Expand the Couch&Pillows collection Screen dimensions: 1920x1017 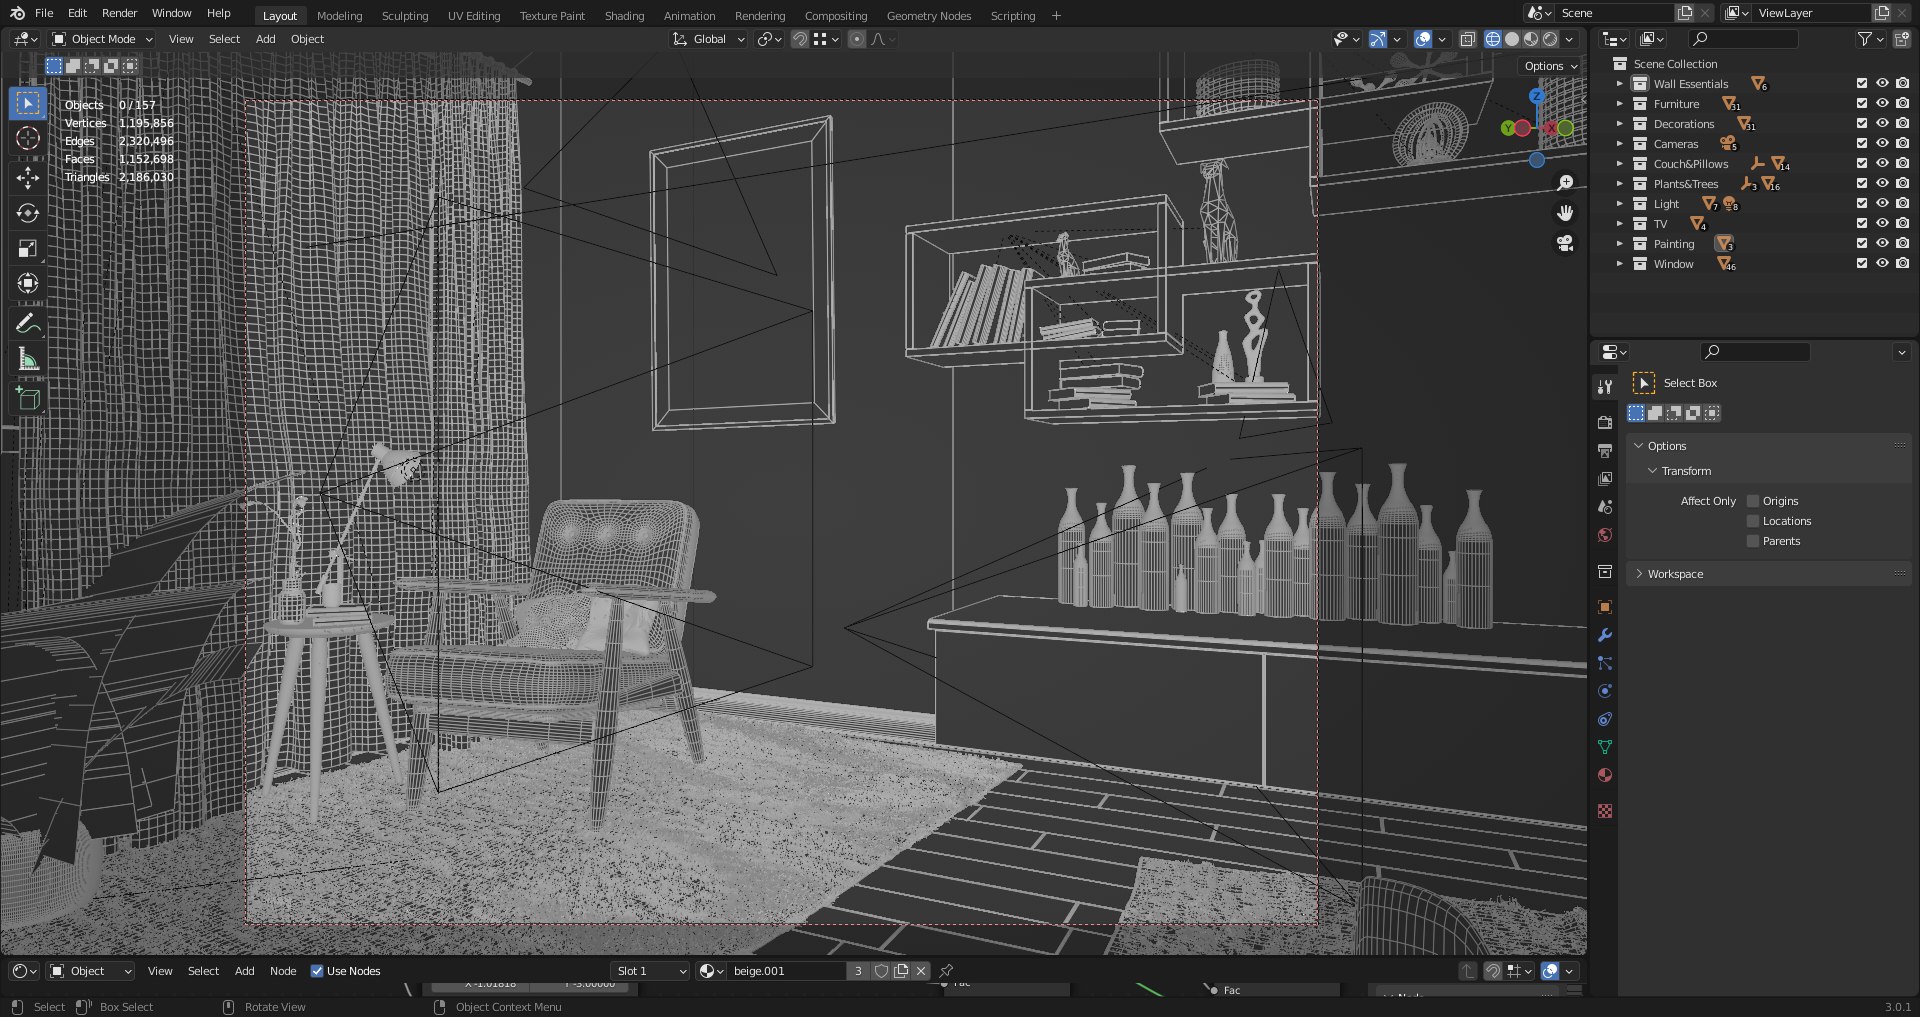(1620, 164)
